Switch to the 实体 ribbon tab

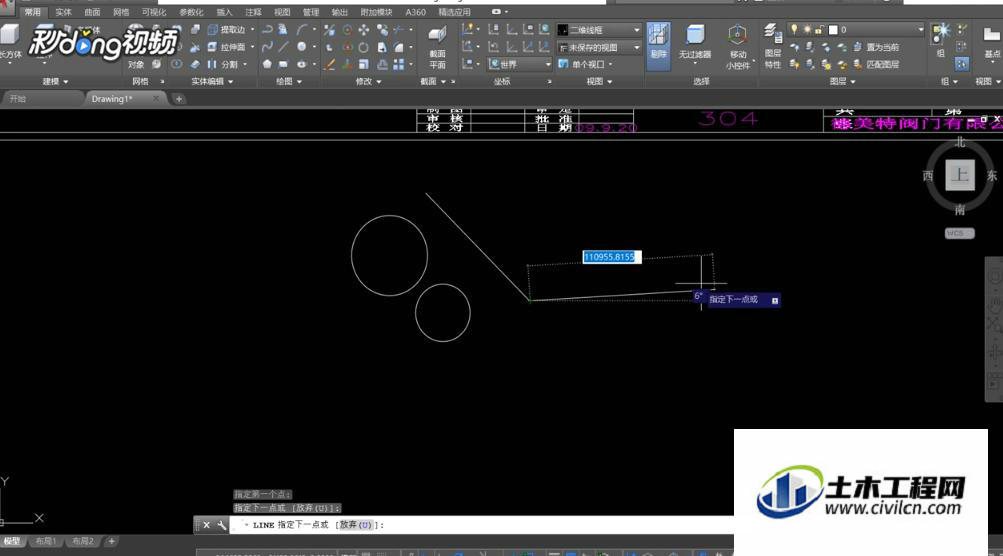pyautogui.click(x=63, y=12)
